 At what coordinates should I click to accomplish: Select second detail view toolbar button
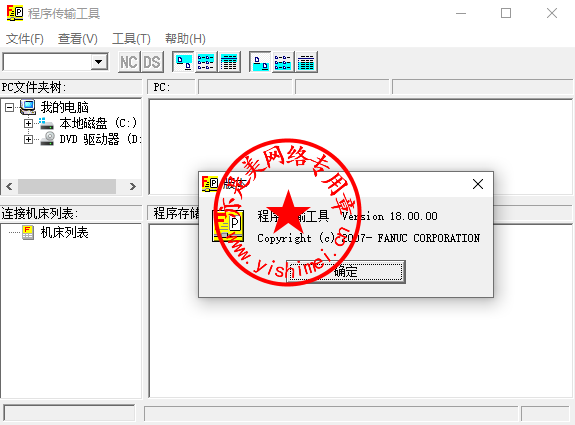[x=306, y=62]
